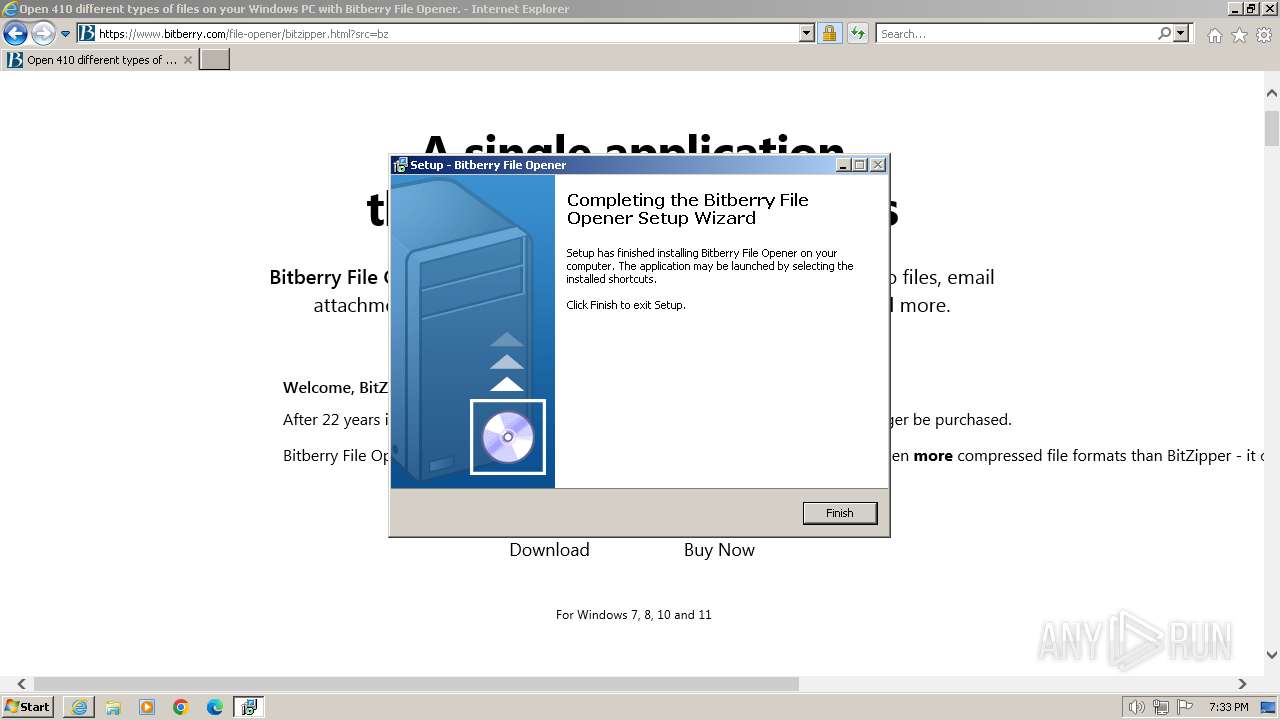Viewport: 1280px width, 720px height.
Task: Open the recent pages dropdown arrow
Action: (x=65, y=34)
